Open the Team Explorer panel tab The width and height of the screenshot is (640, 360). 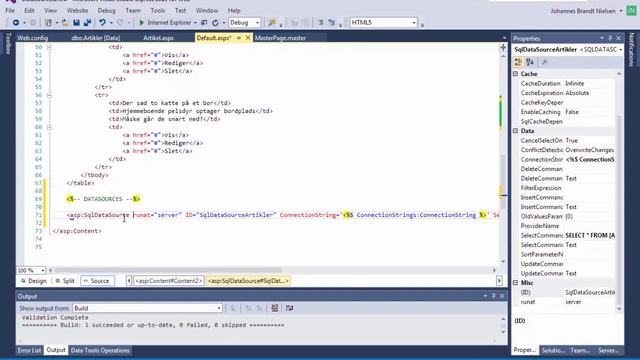tap(580, 350)
